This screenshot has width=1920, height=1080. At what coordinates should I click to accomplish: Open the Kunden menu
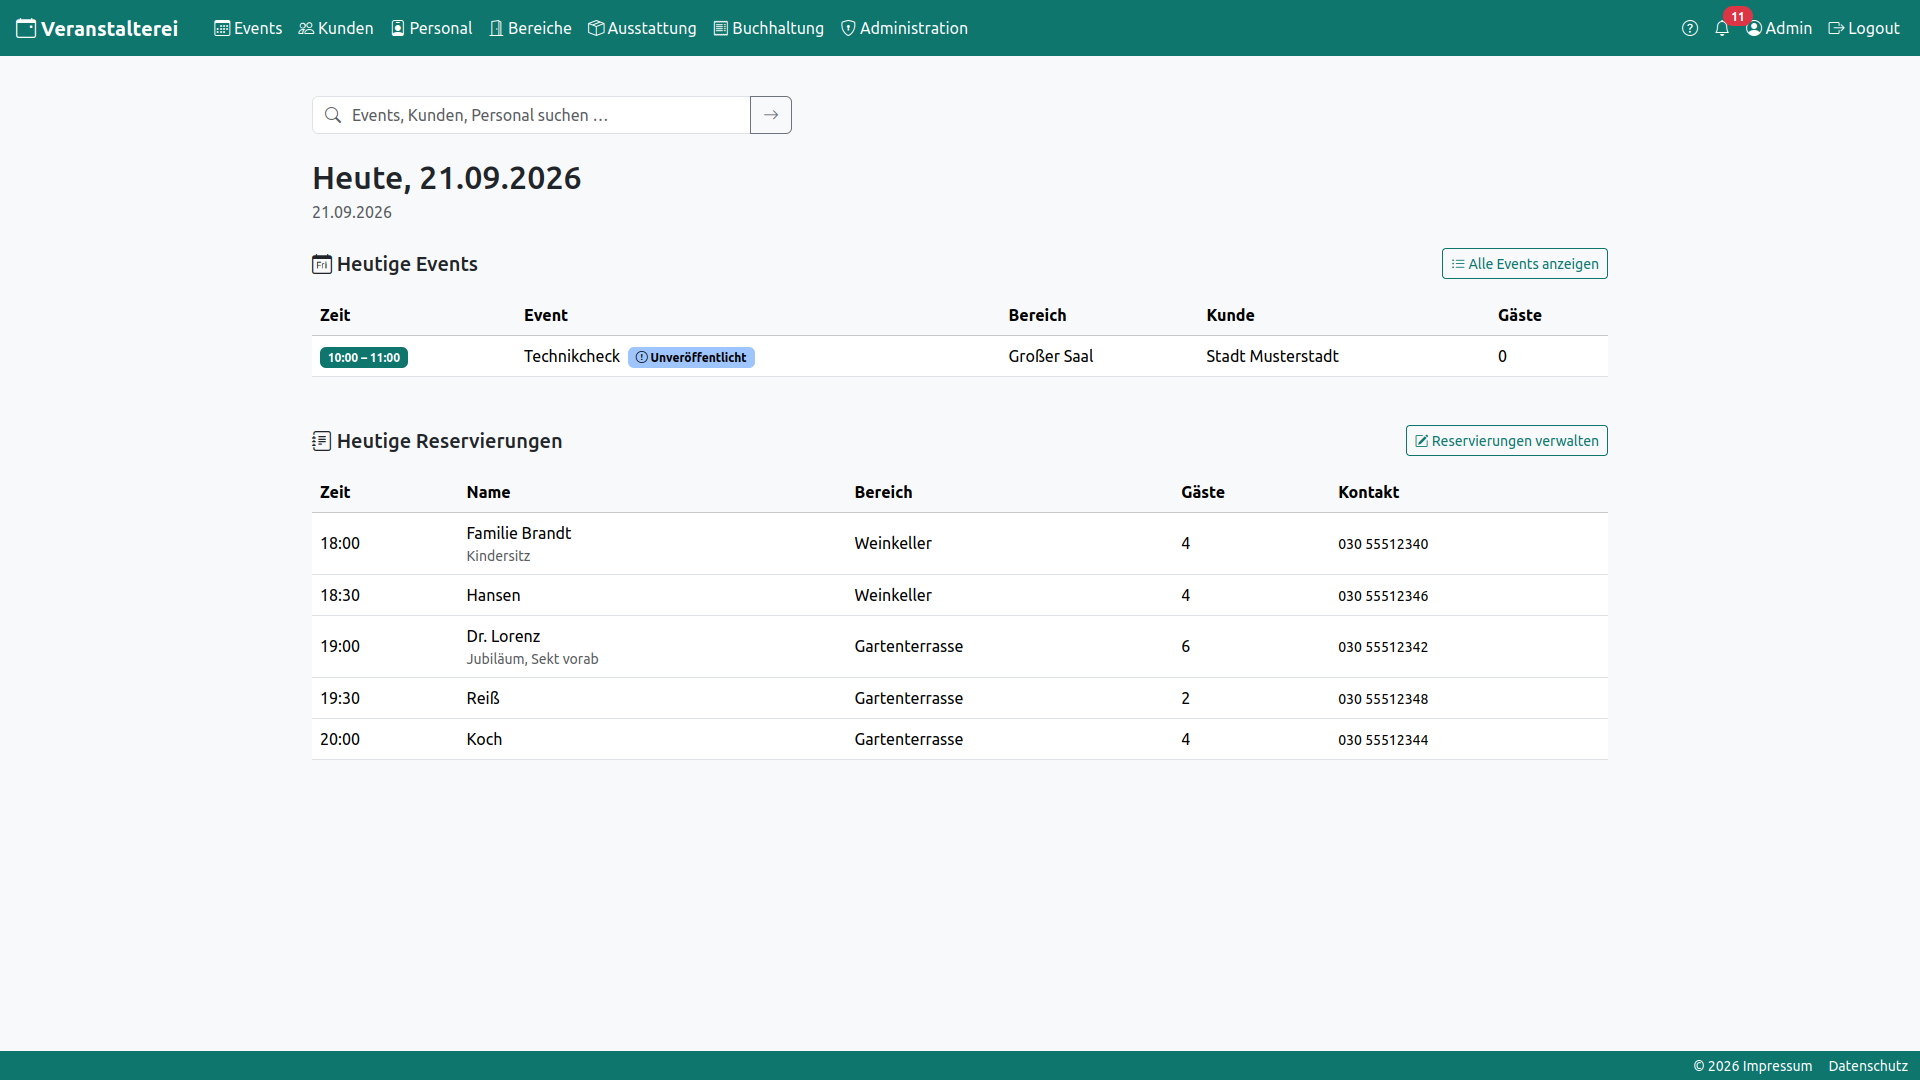tap(336, 28)
